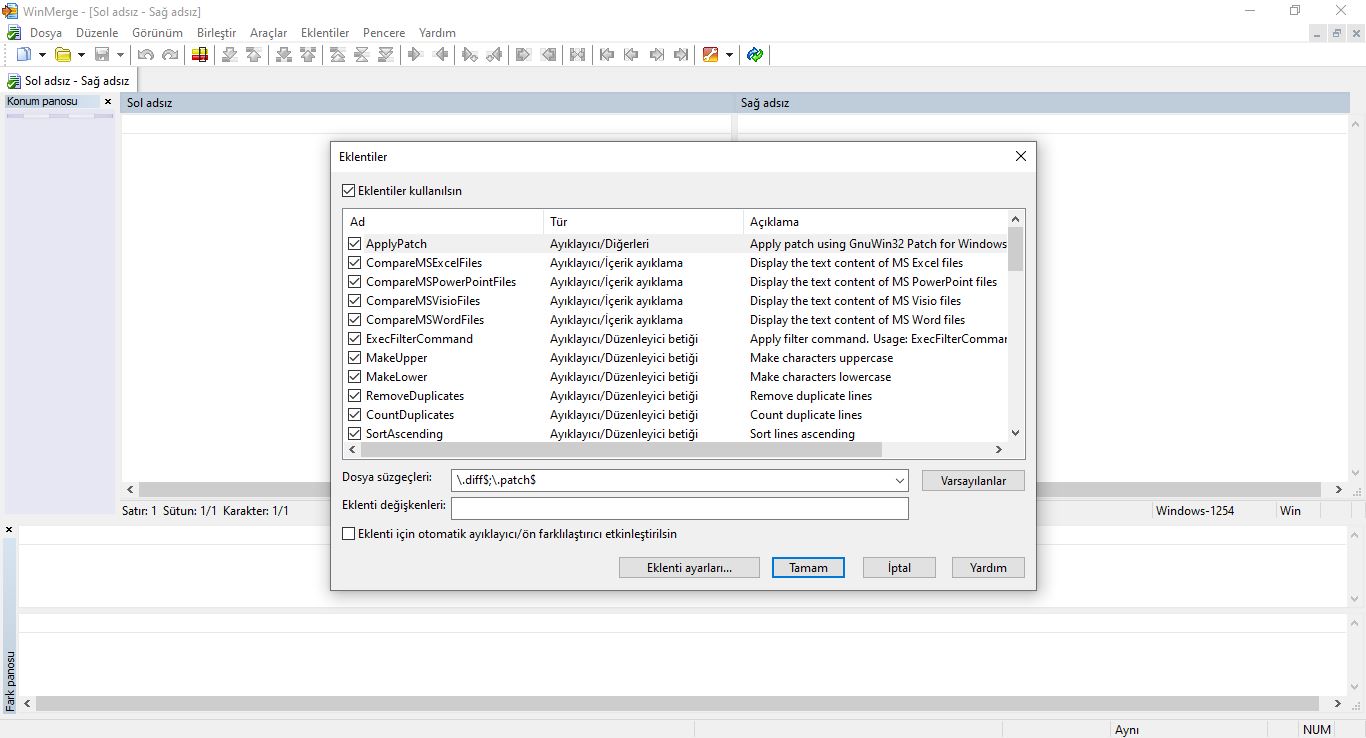Expand the Open folder dropdown arrow
The width and height of the screenshot is (1366, 738).
pyautogui.click(x=81, y=54)
